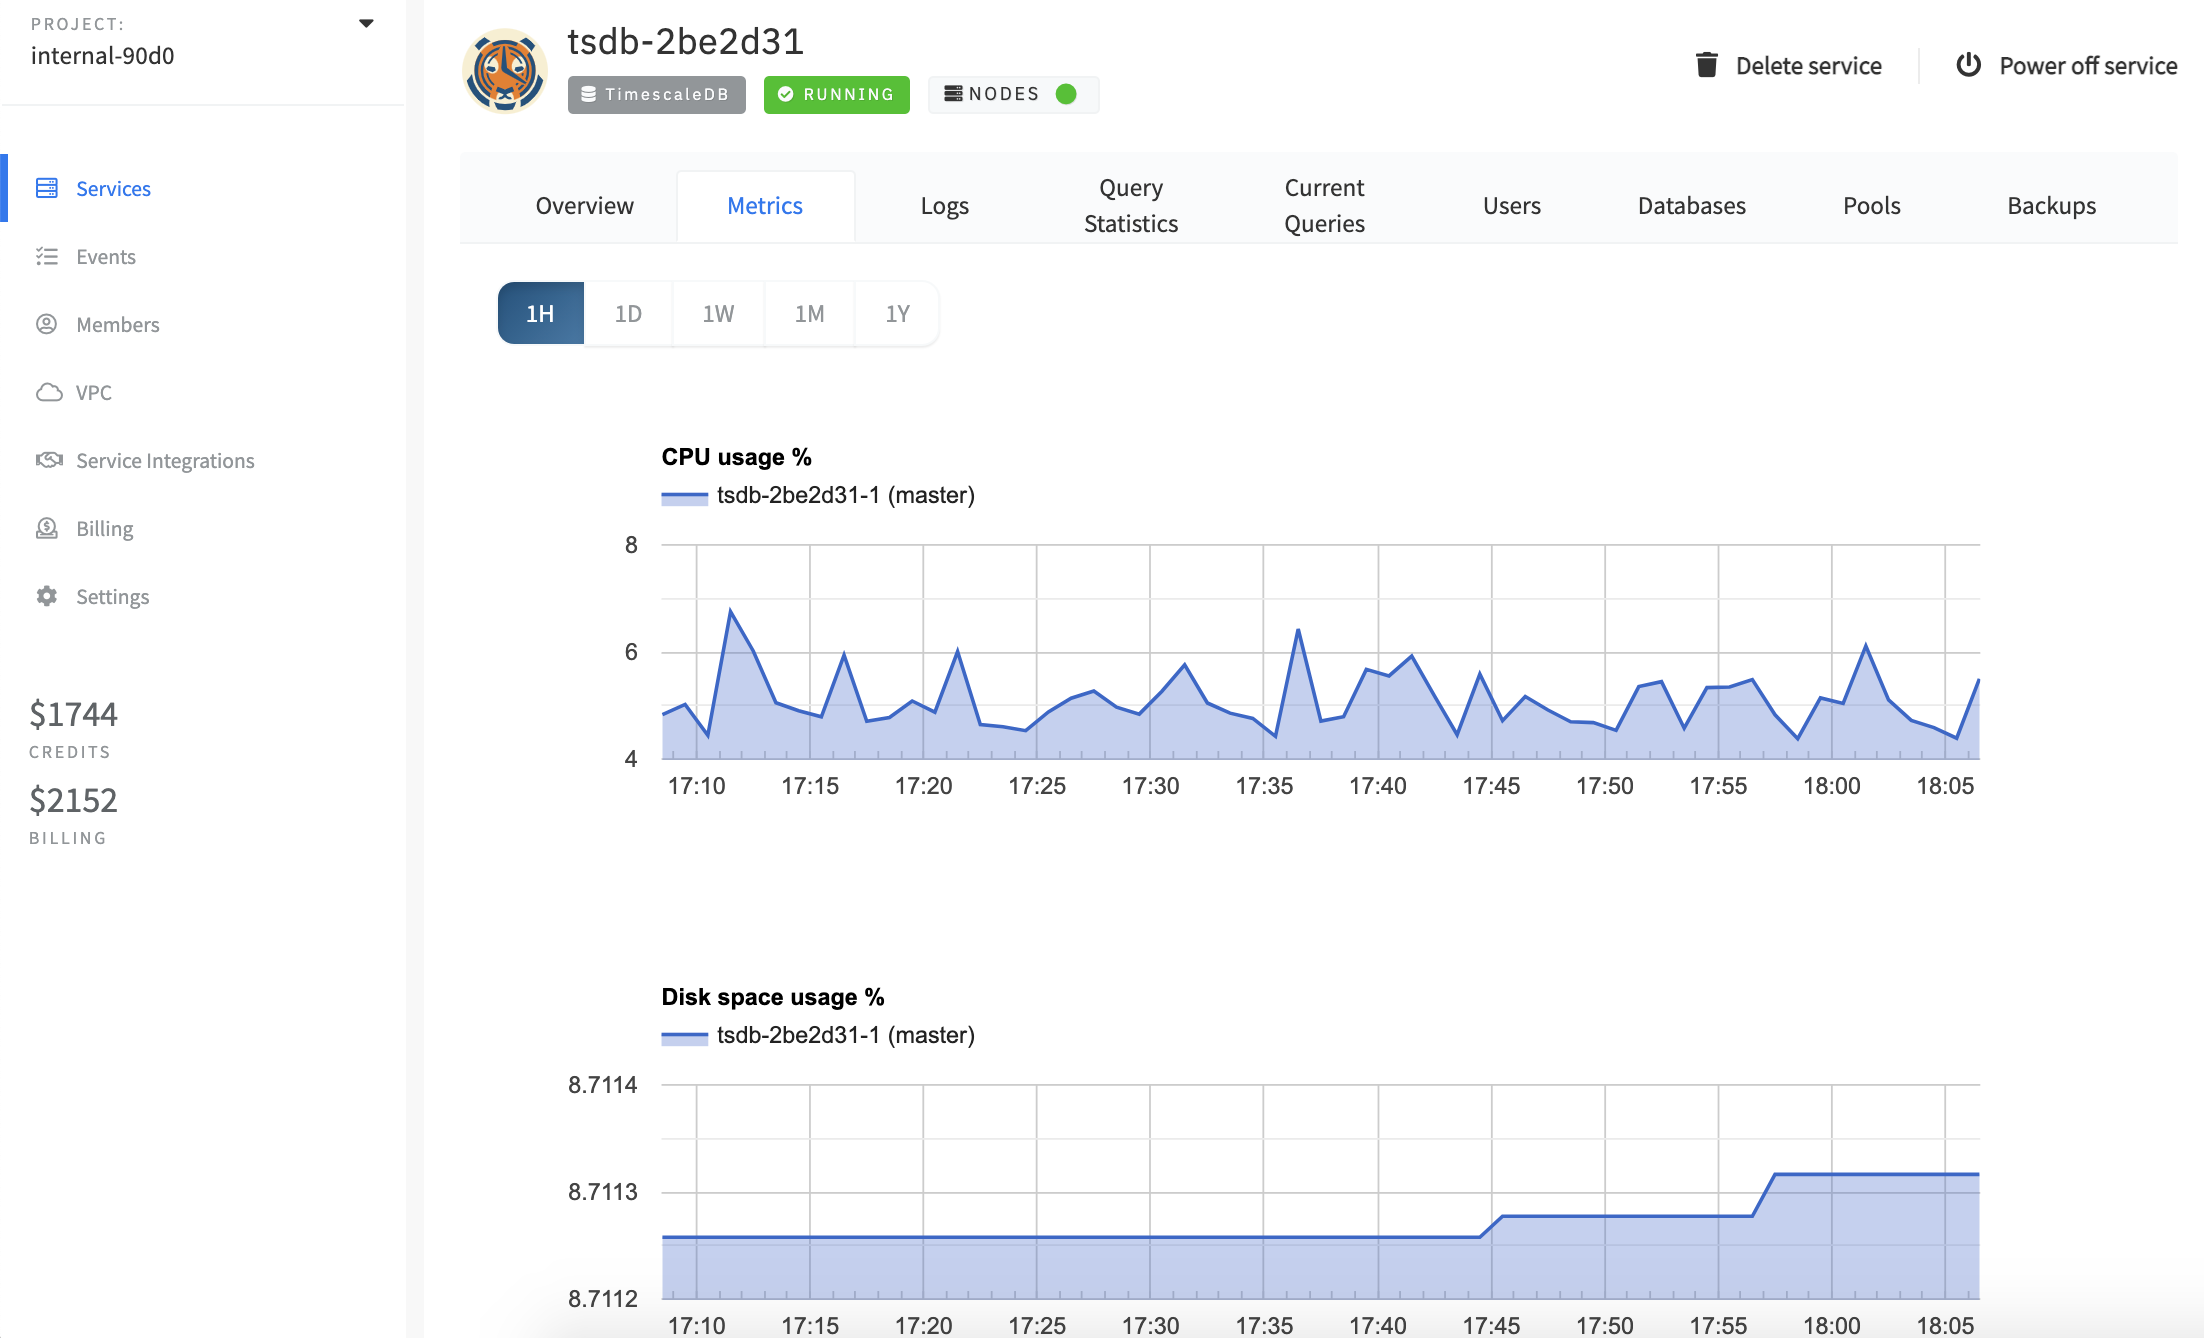Switch to the 1M time range
The height and width of the screenshot is (1338, 2204).
click(809, 314)
